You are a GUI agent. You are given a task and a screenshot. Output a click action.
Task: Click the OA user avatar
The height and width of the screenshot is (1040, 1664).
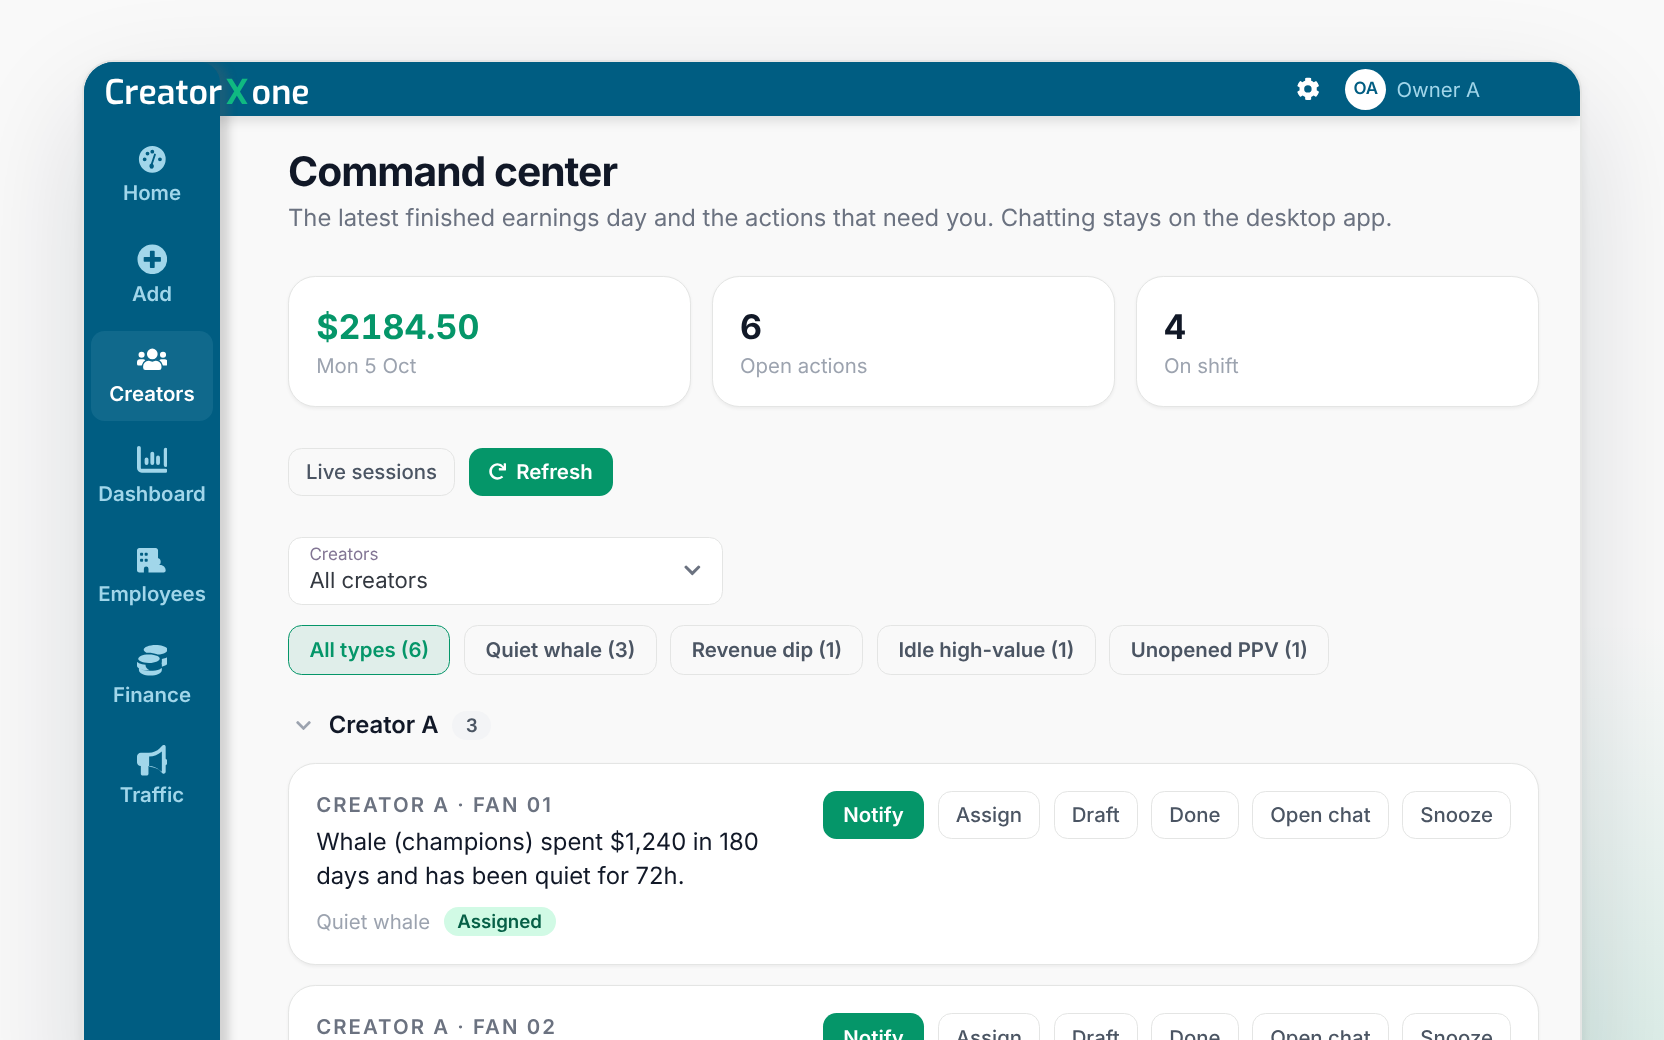[1365, 89]
